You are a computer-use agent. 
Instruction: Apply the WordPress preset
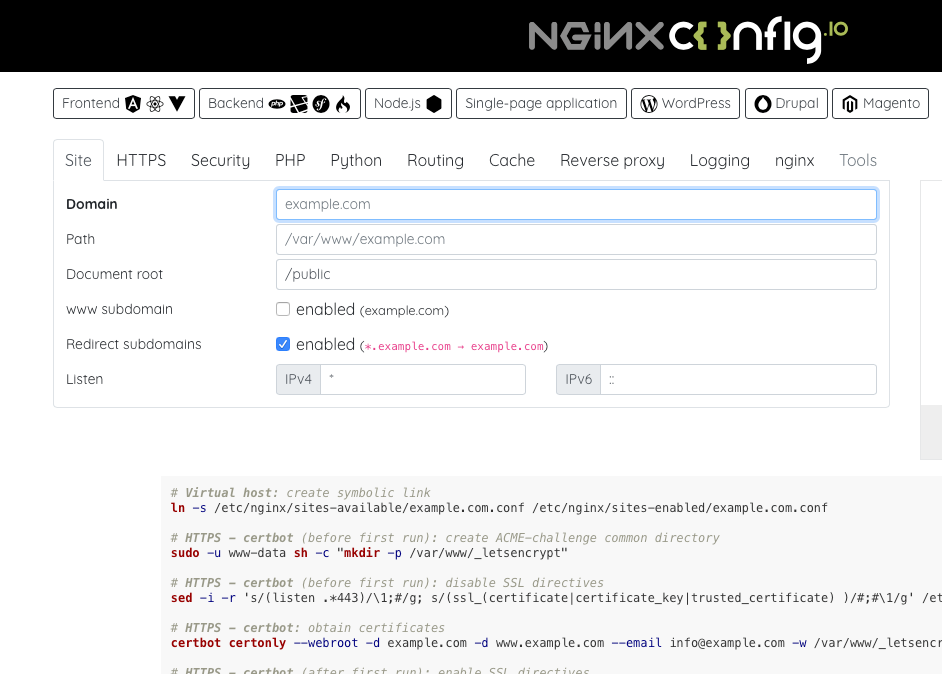pyautogui.click(x=685, y=103)
